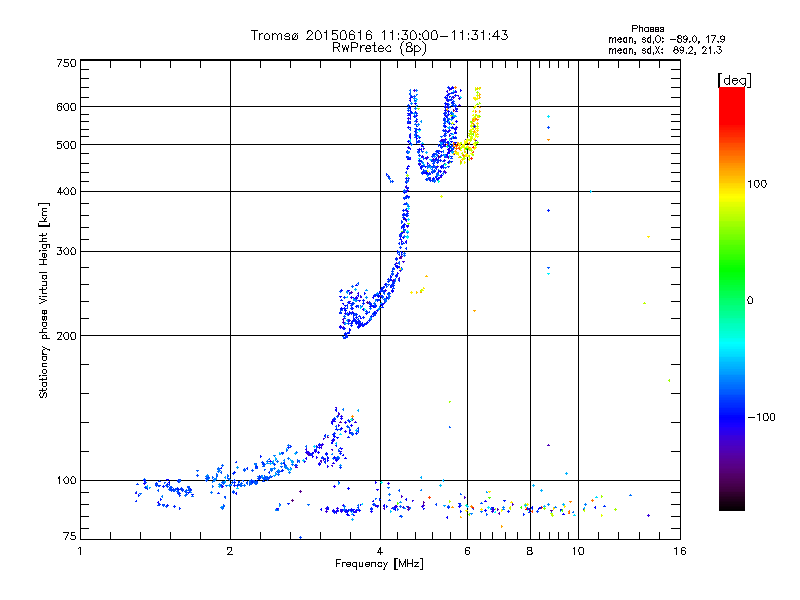This screenshot has height=600, width=800.
Task: Click the x-axis tick label '16'
Action: pos(680,551)
